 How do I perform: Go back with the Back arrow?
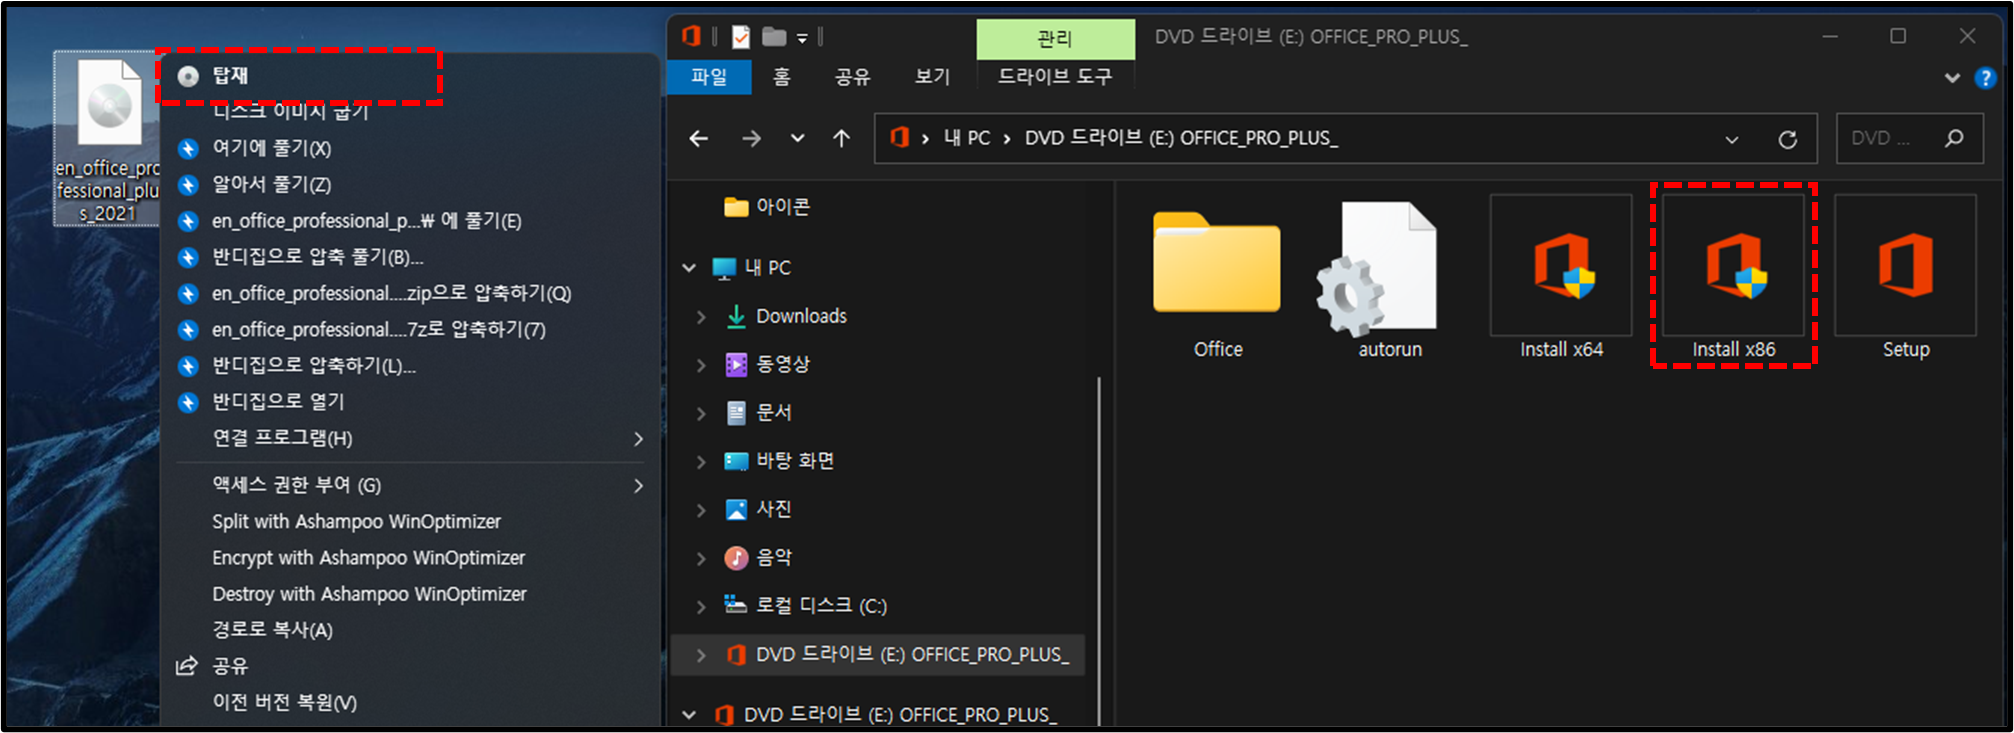[x=699, y=138]
